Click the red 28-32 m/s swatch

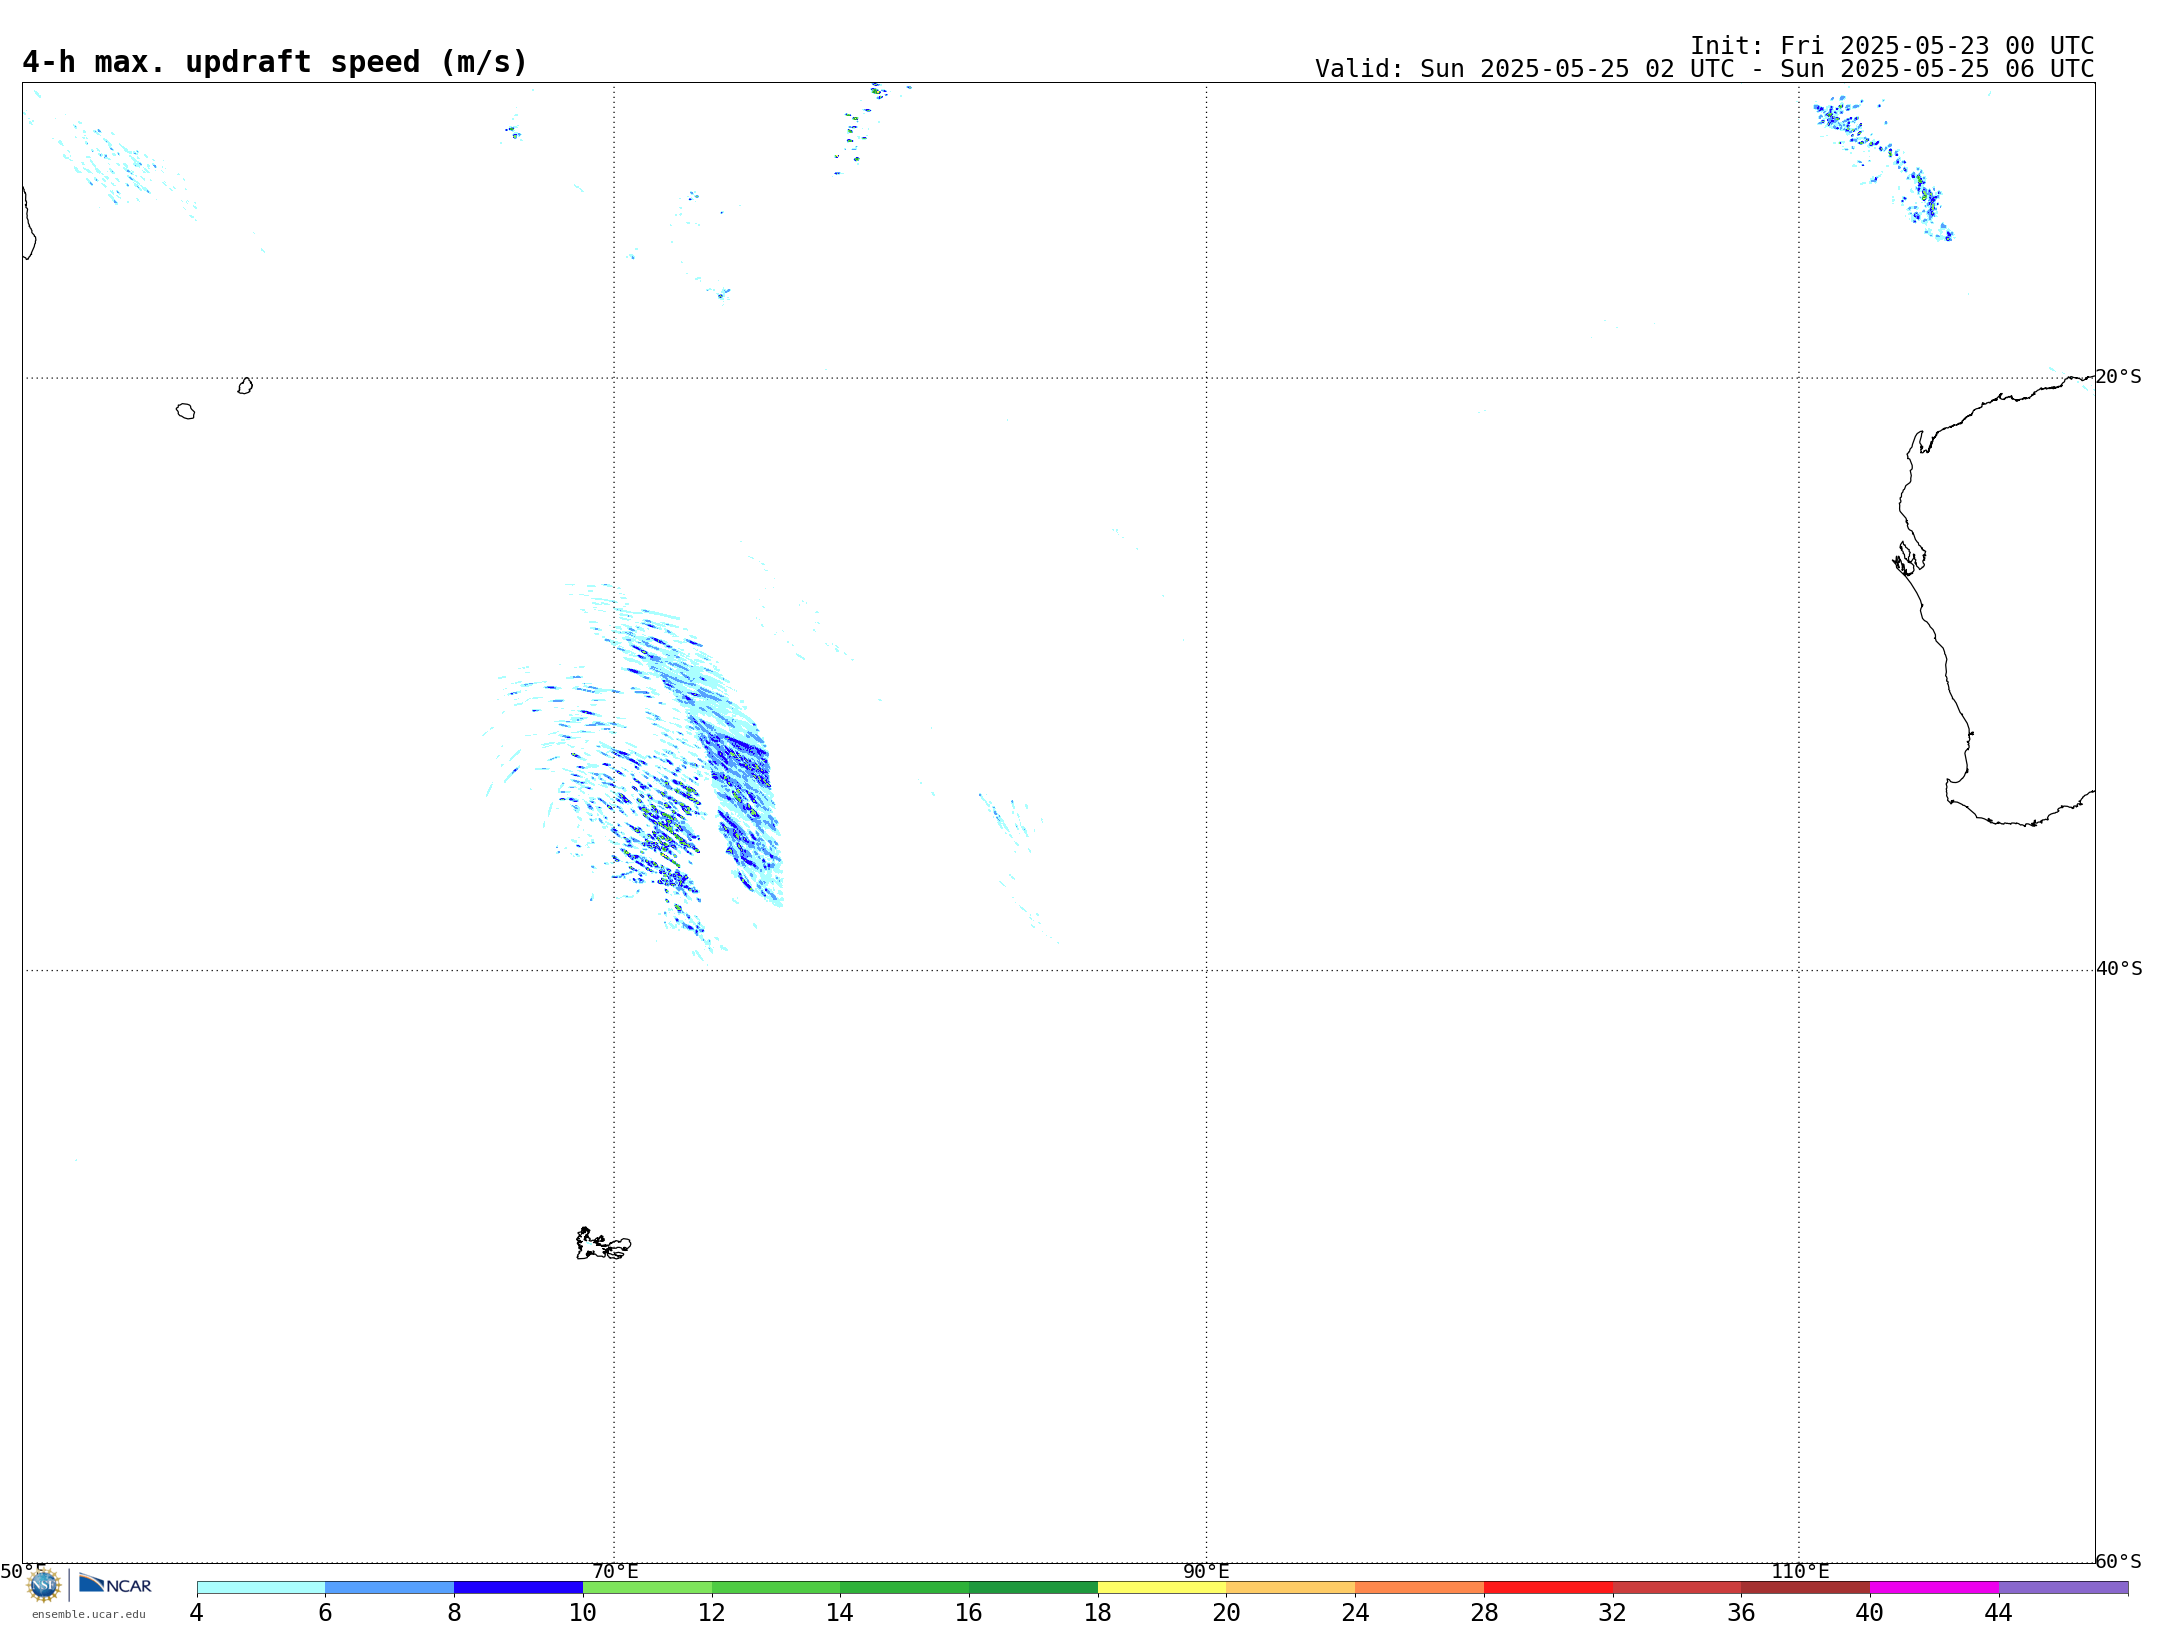coord(1548,1587)
